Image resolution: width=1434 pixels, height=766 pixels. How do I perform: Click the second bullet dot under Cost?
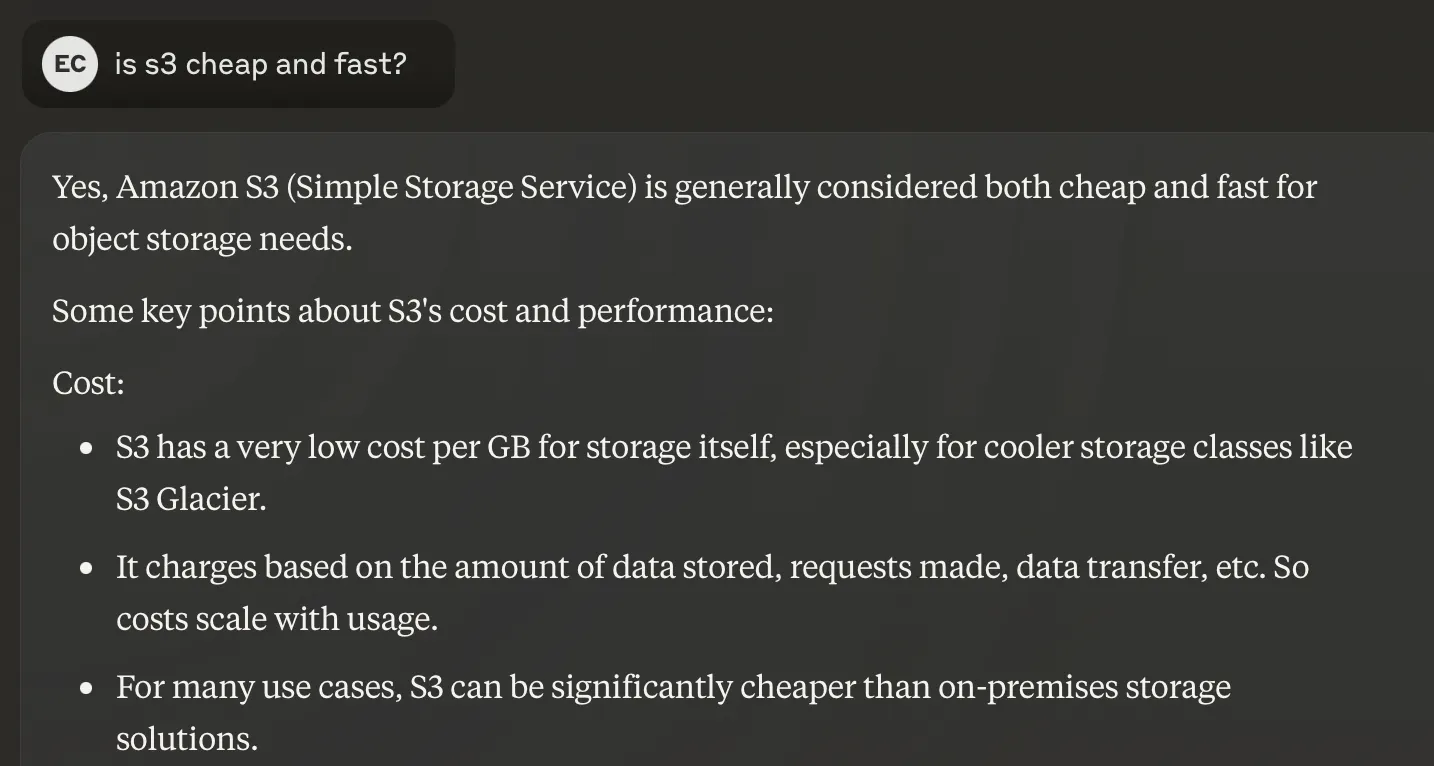(87, 568)
